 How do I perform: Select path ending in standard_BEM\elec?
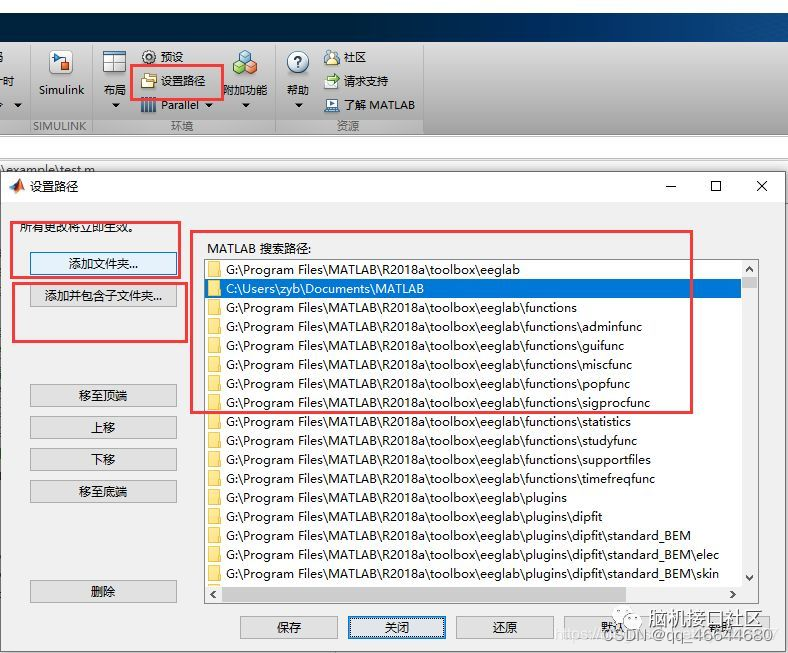click(x=473, y=554)
